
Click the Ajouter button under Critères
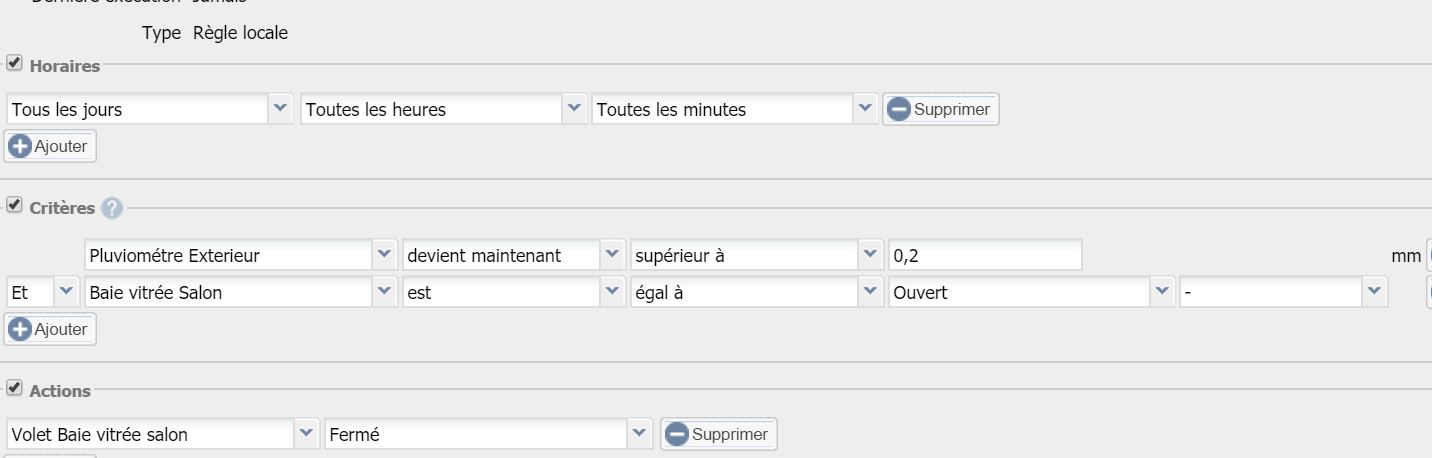(x=50, y=329)
